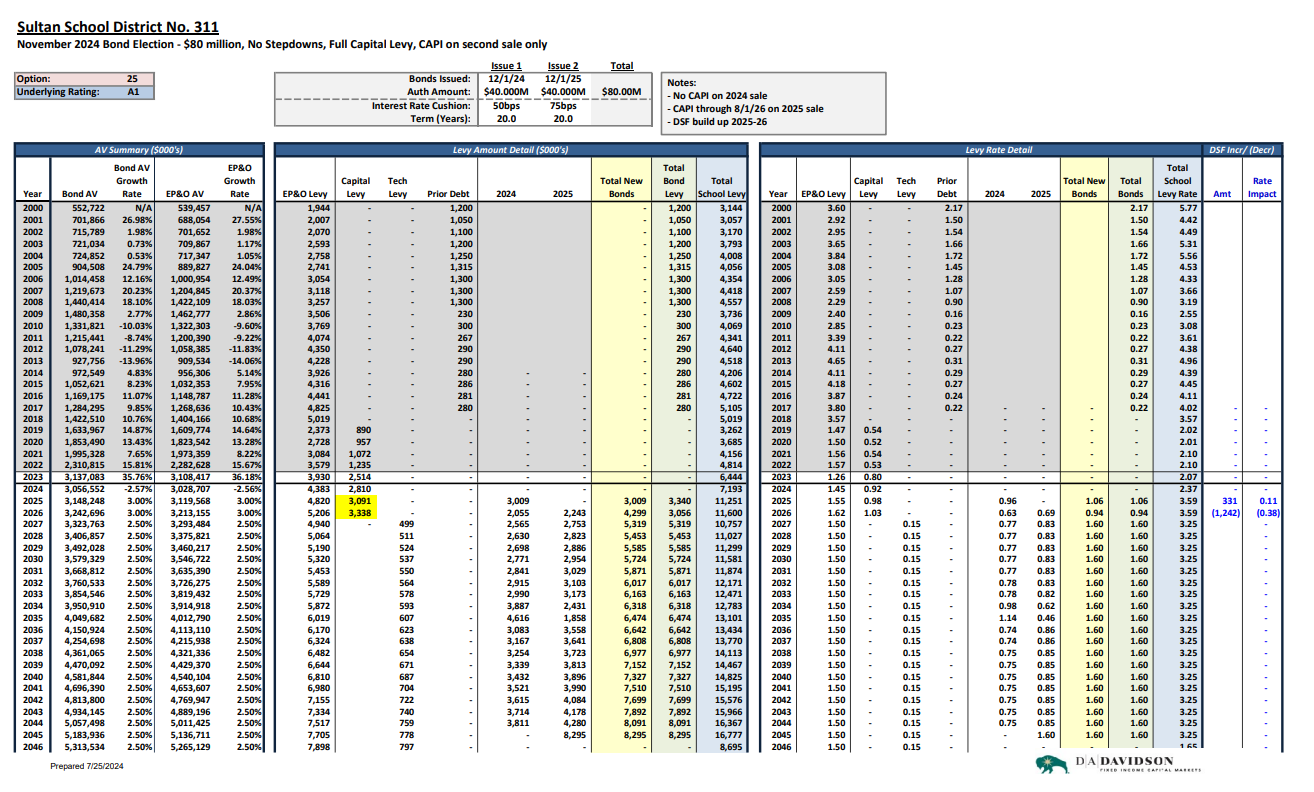The image size is (1314, 792).
Task: Select the 2000 Total School Levy Rate 5.77
Action: coord(1188,206)
